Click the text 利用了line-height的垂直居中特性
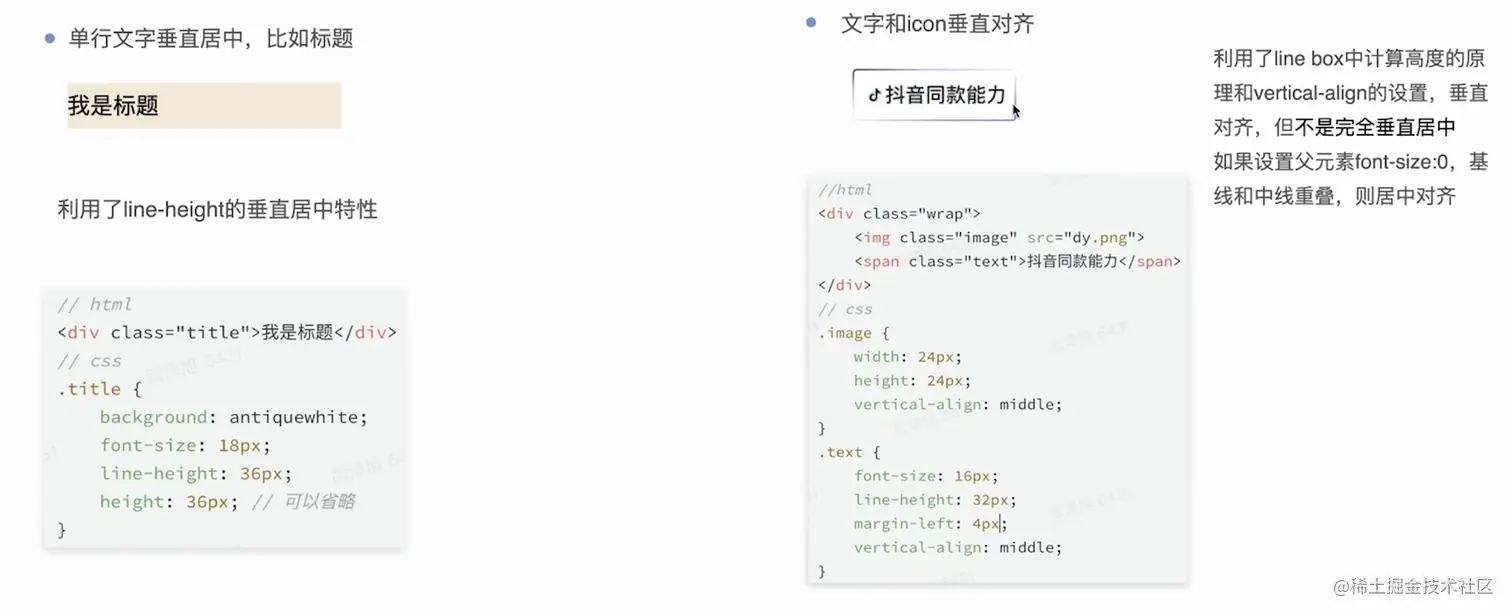The width and height of the screenshot is (1512, 615). click(217, 209)
